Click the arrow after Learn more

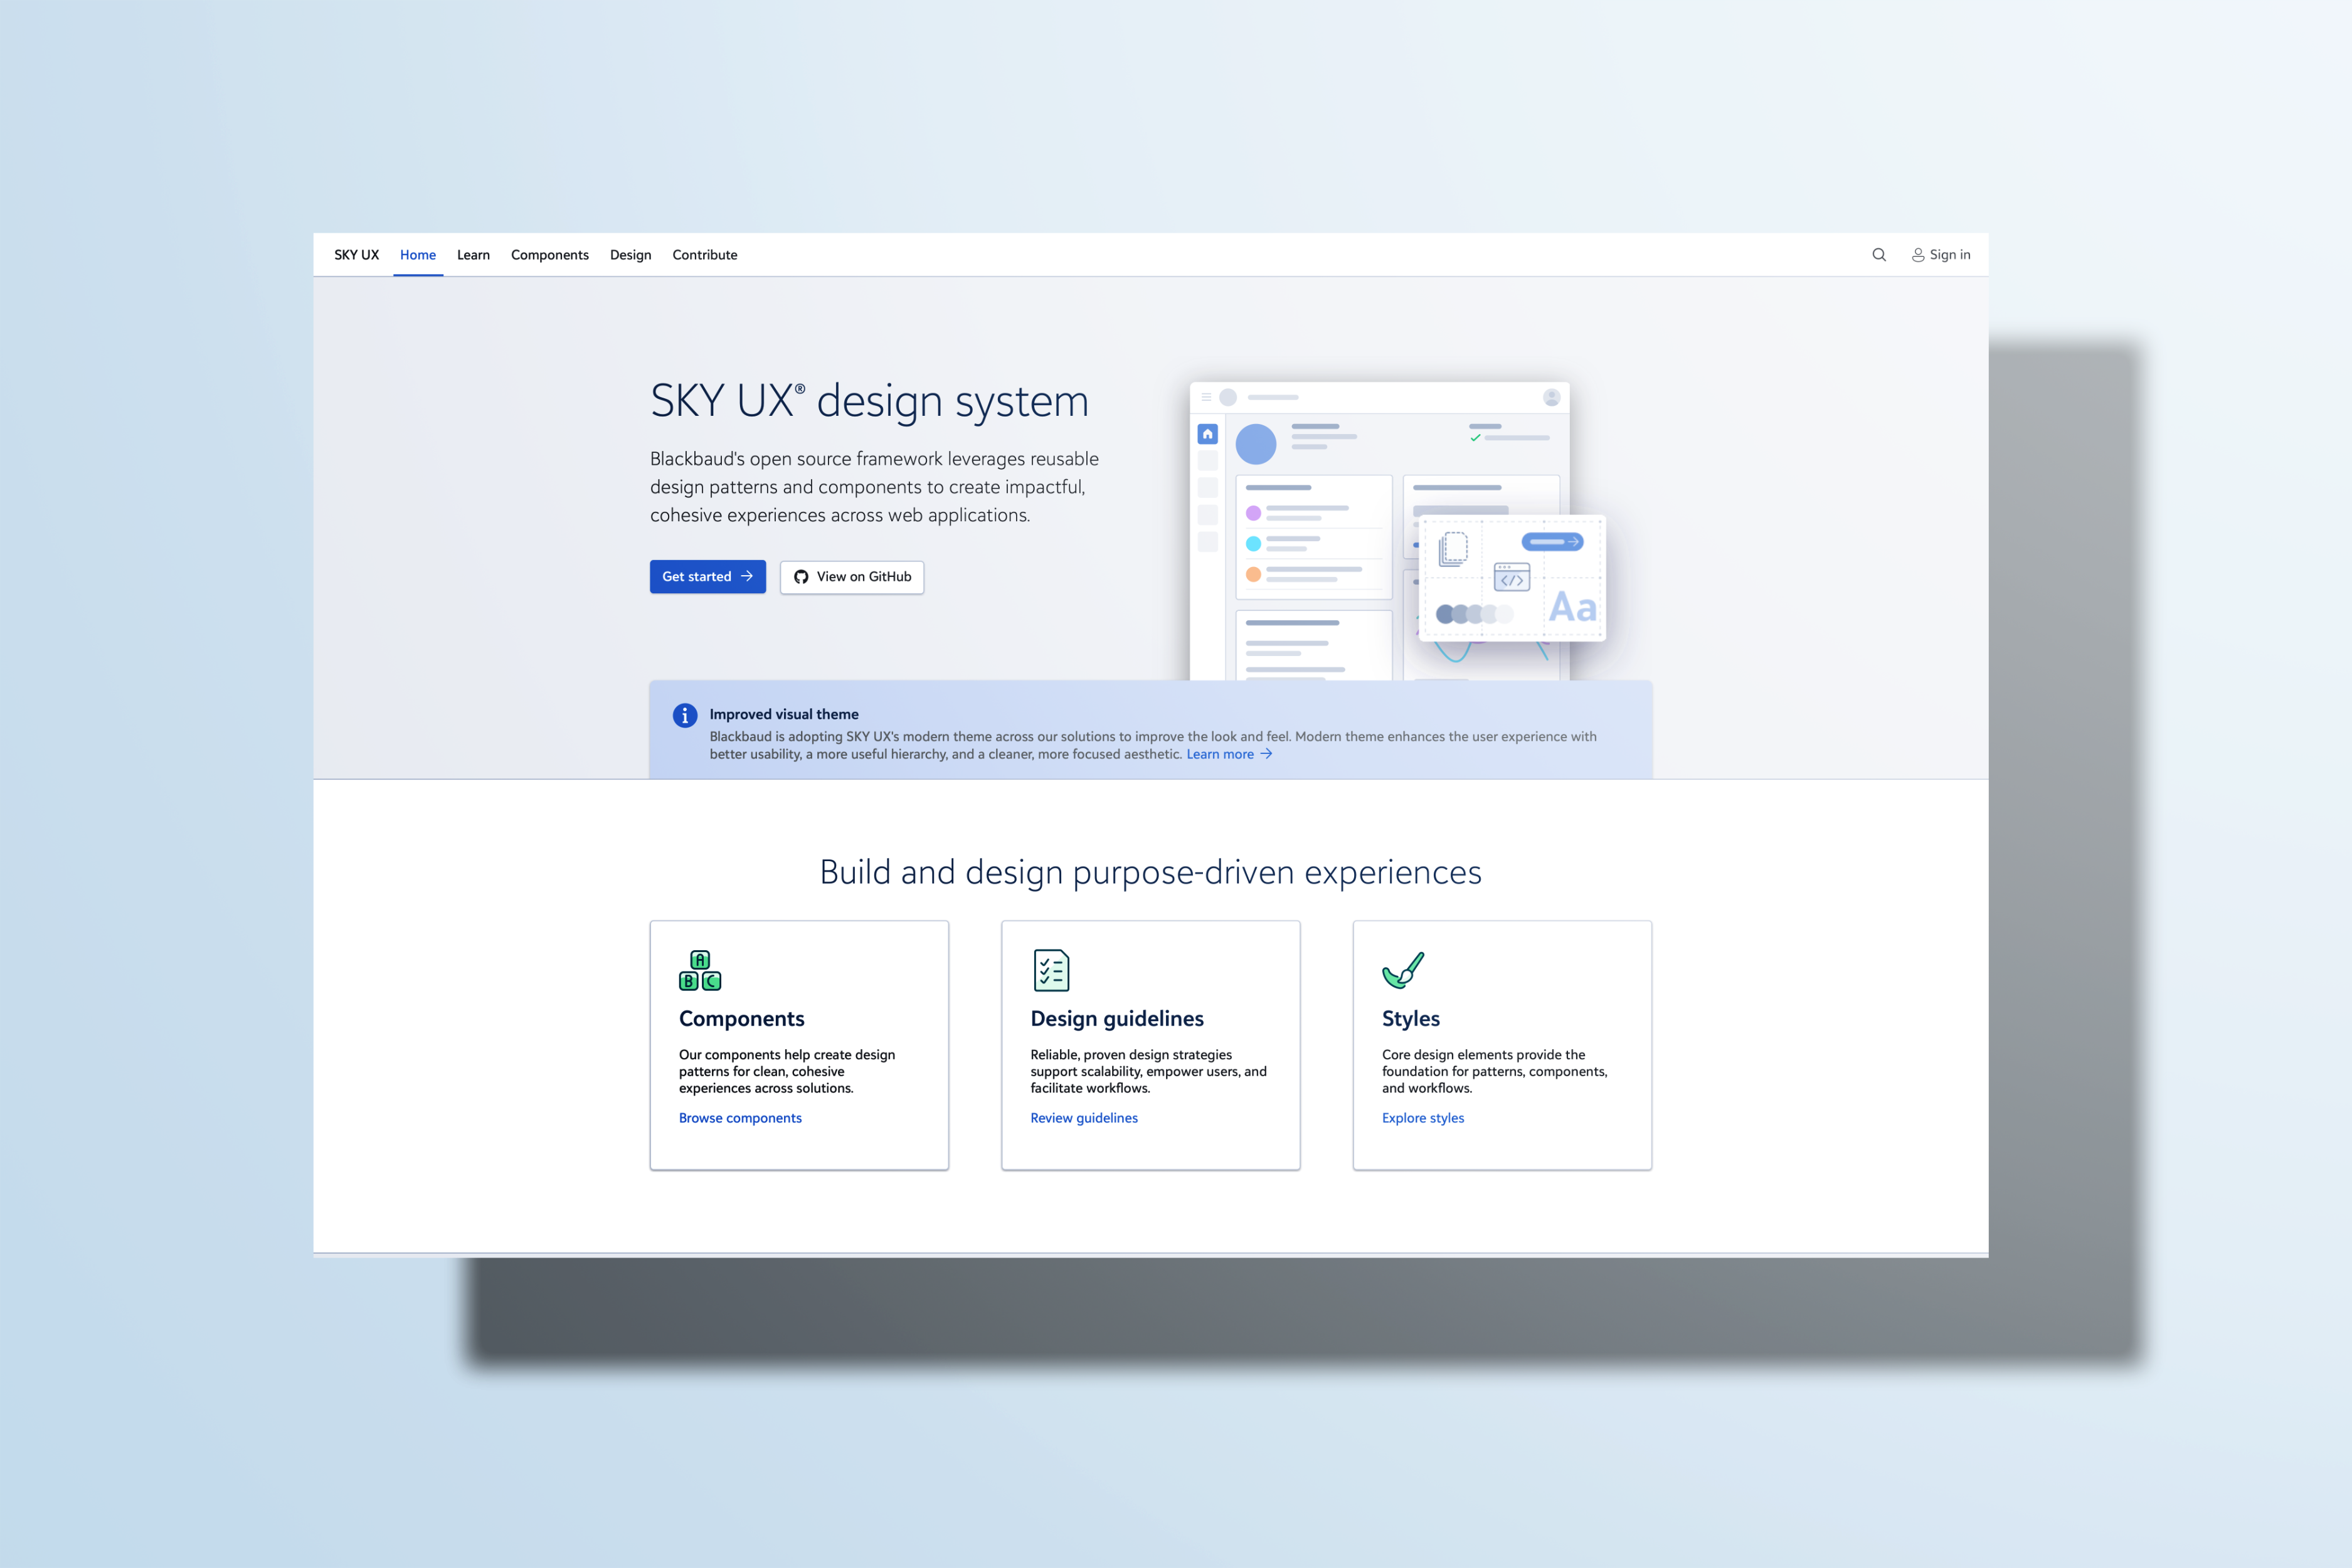pyautogui.click(x=1266, y=754)
